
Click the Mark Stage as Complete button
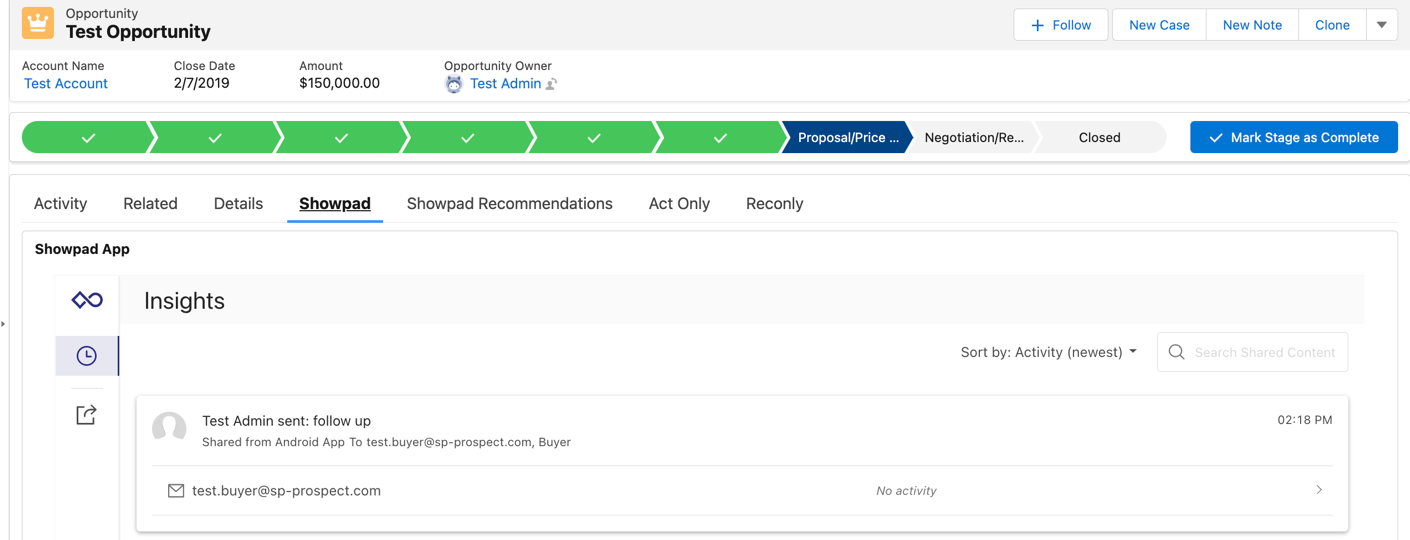tap(1293, 138)
